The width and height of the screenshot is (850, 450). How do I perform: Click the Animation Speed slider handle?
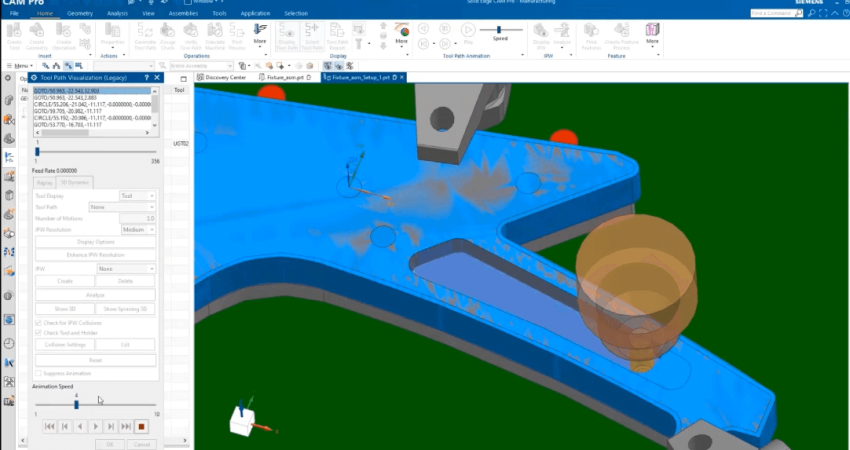[76, 404]
